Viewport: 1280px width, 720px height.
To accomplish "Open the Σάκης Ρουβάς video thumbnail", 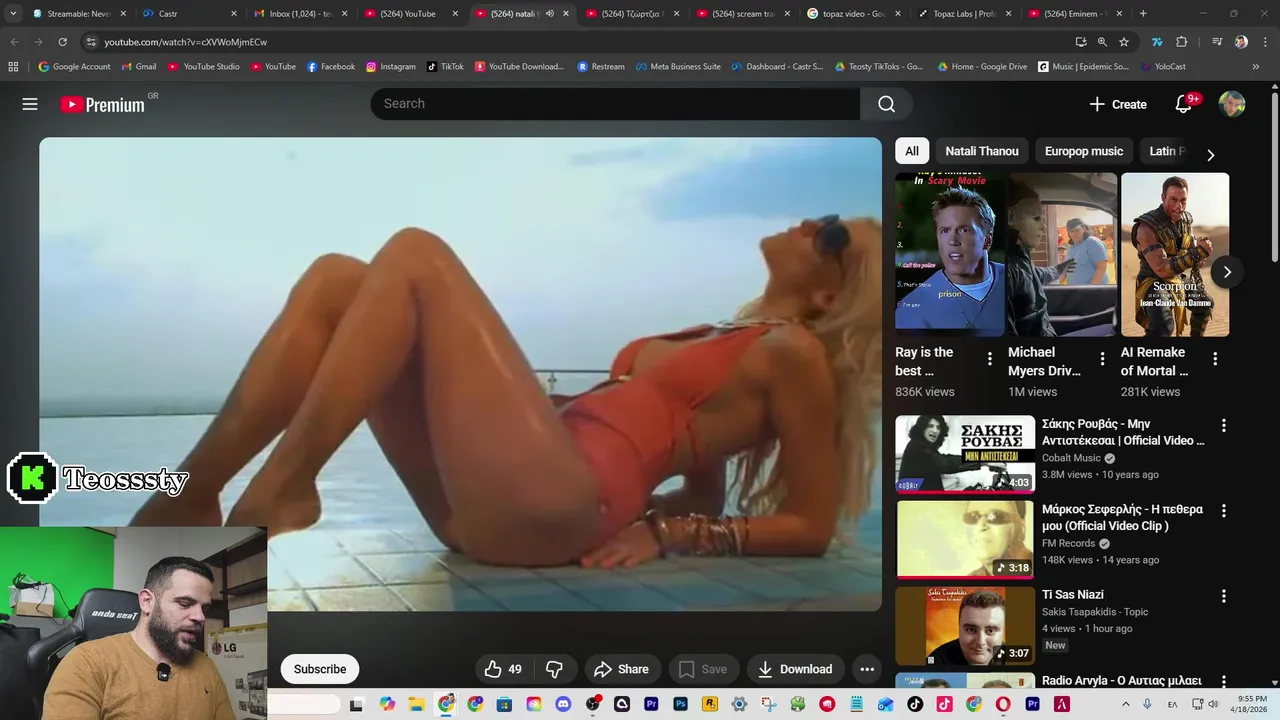I will (x=965, y=454).
